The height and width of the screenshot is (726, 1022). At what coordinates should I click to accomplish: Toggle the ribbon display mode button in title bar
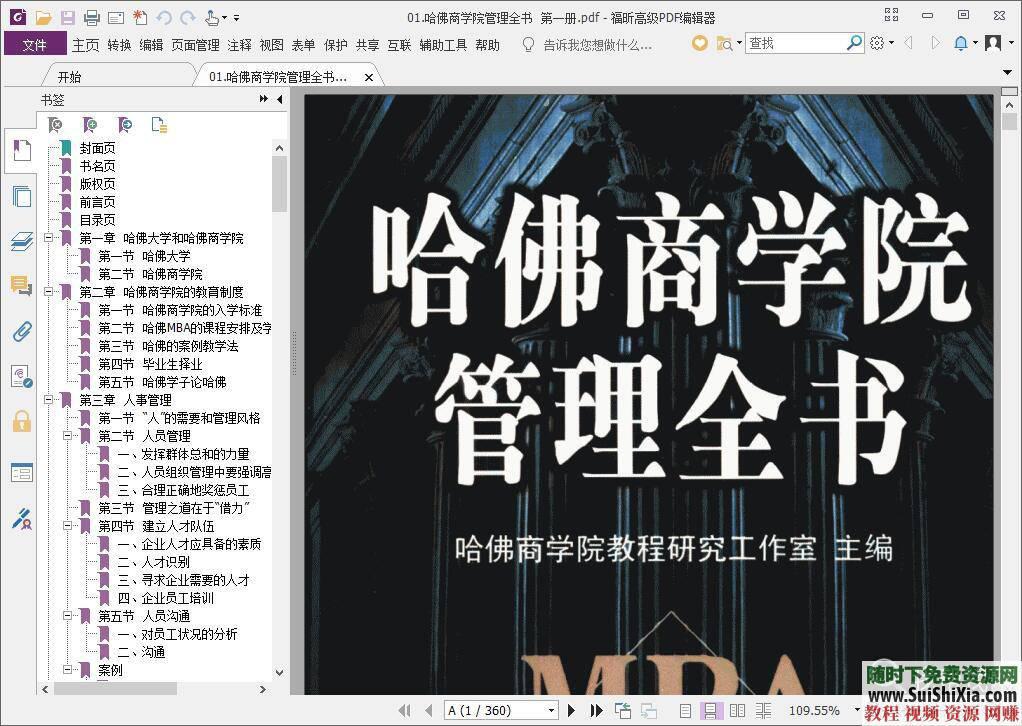pos(891,15)
